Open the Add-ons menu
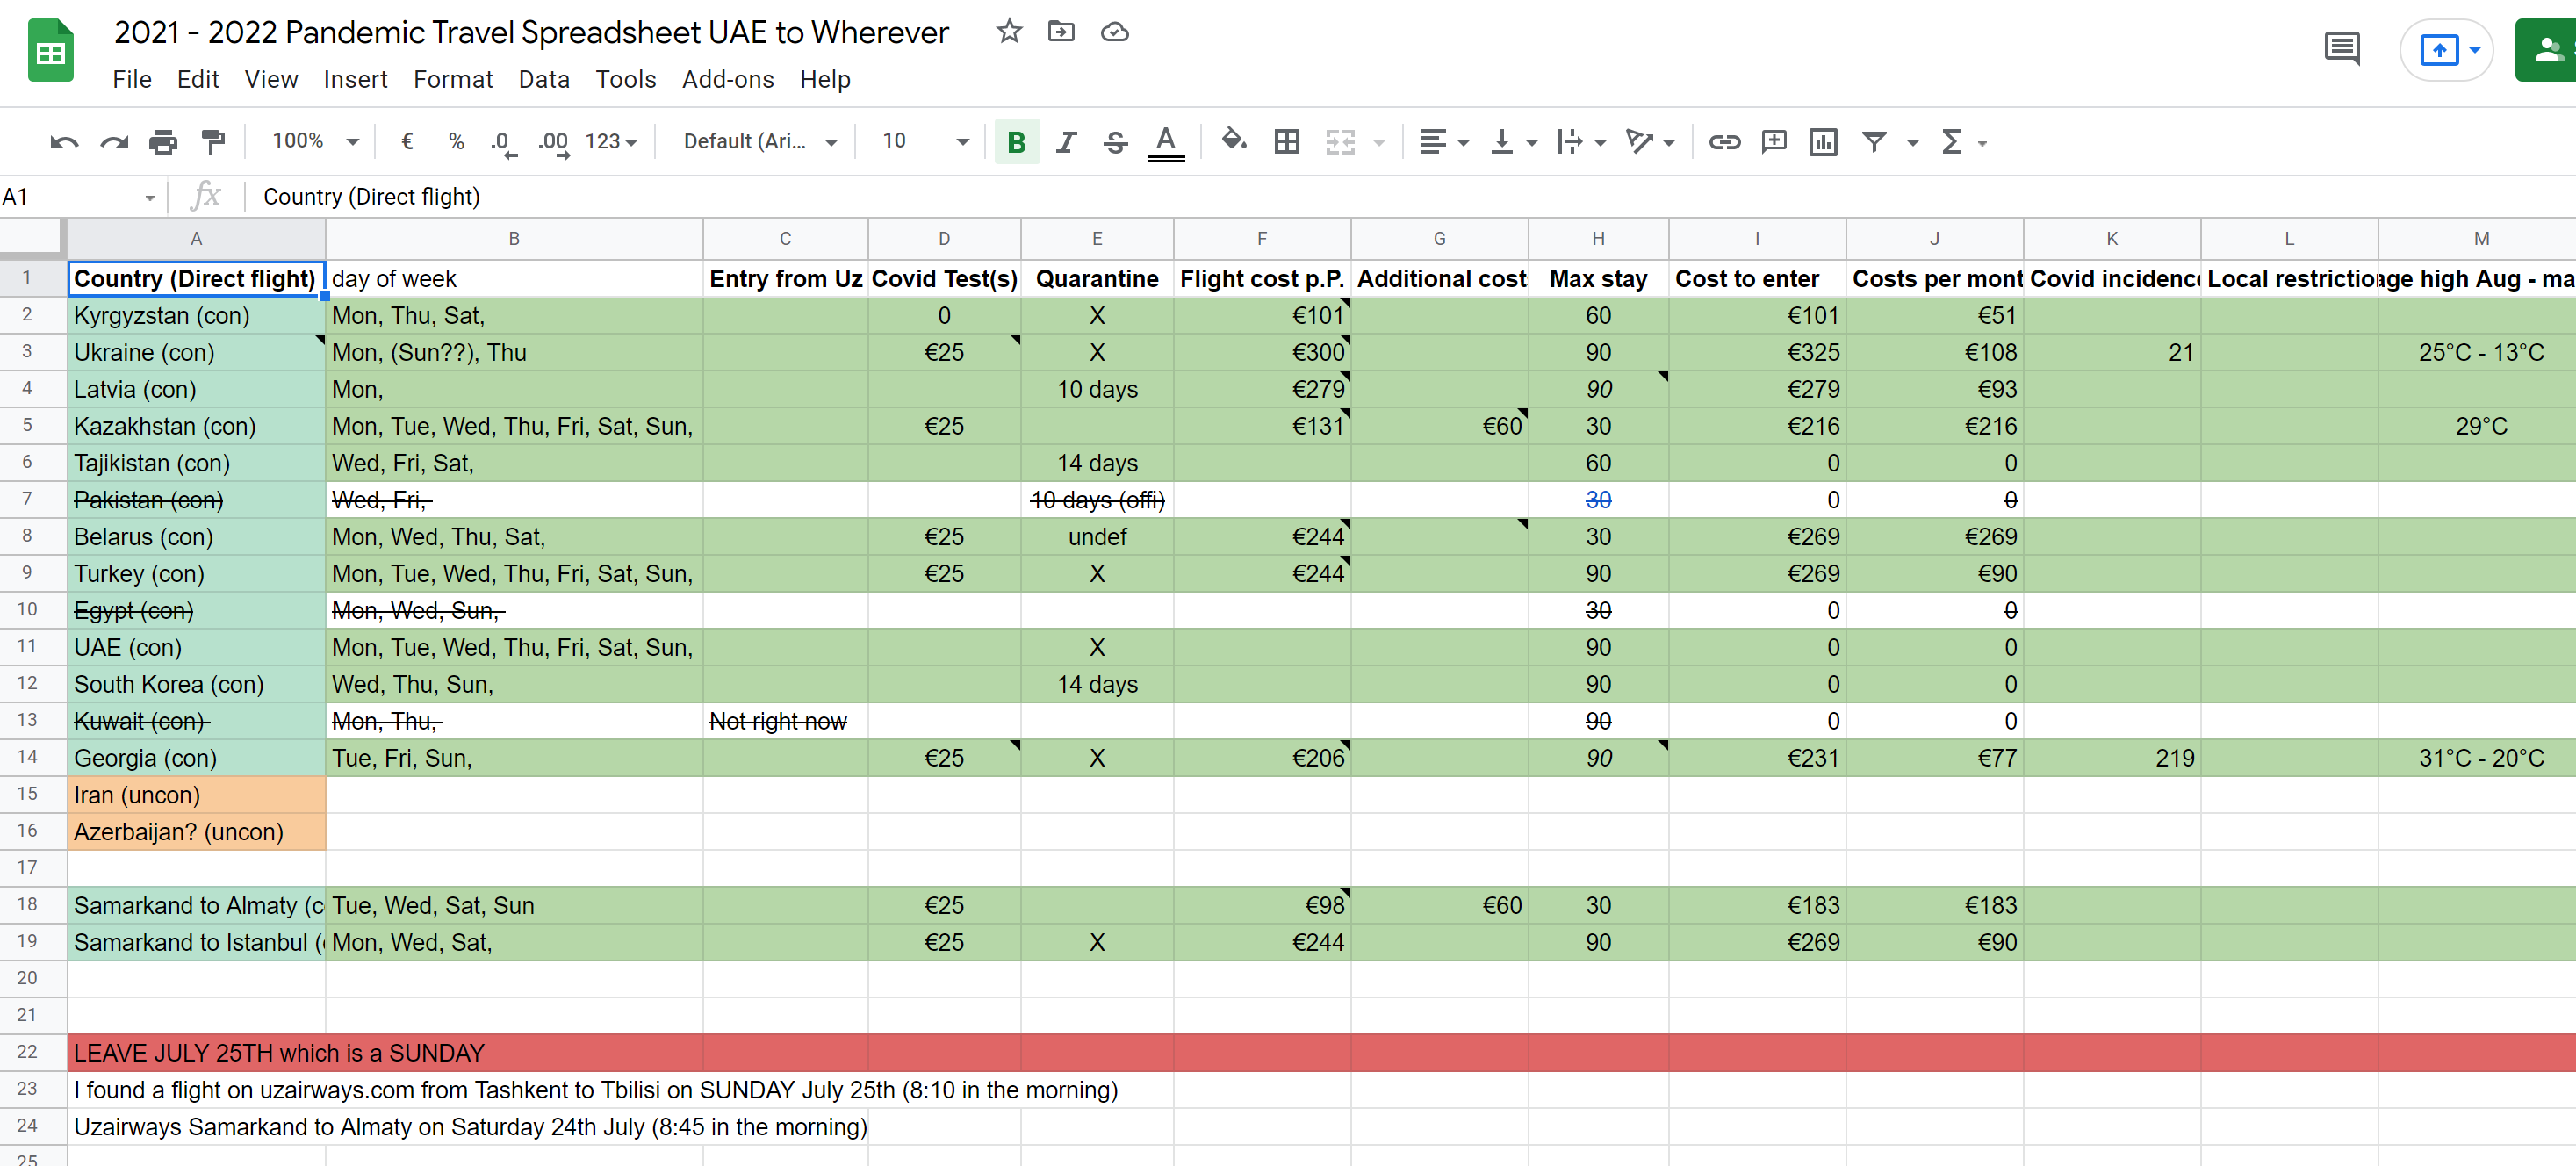Viewport: 2576px width, 1166px height. point(728,79)
